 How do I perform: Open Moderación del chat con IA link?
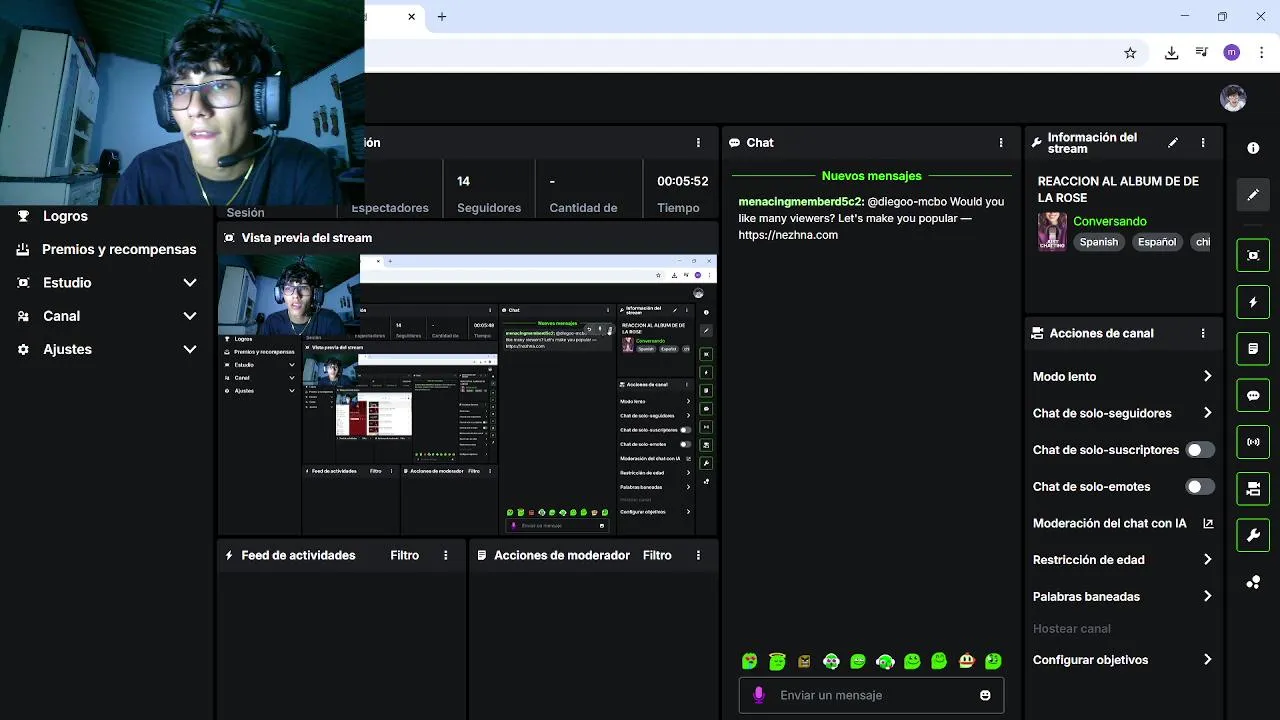point(1122,523)
